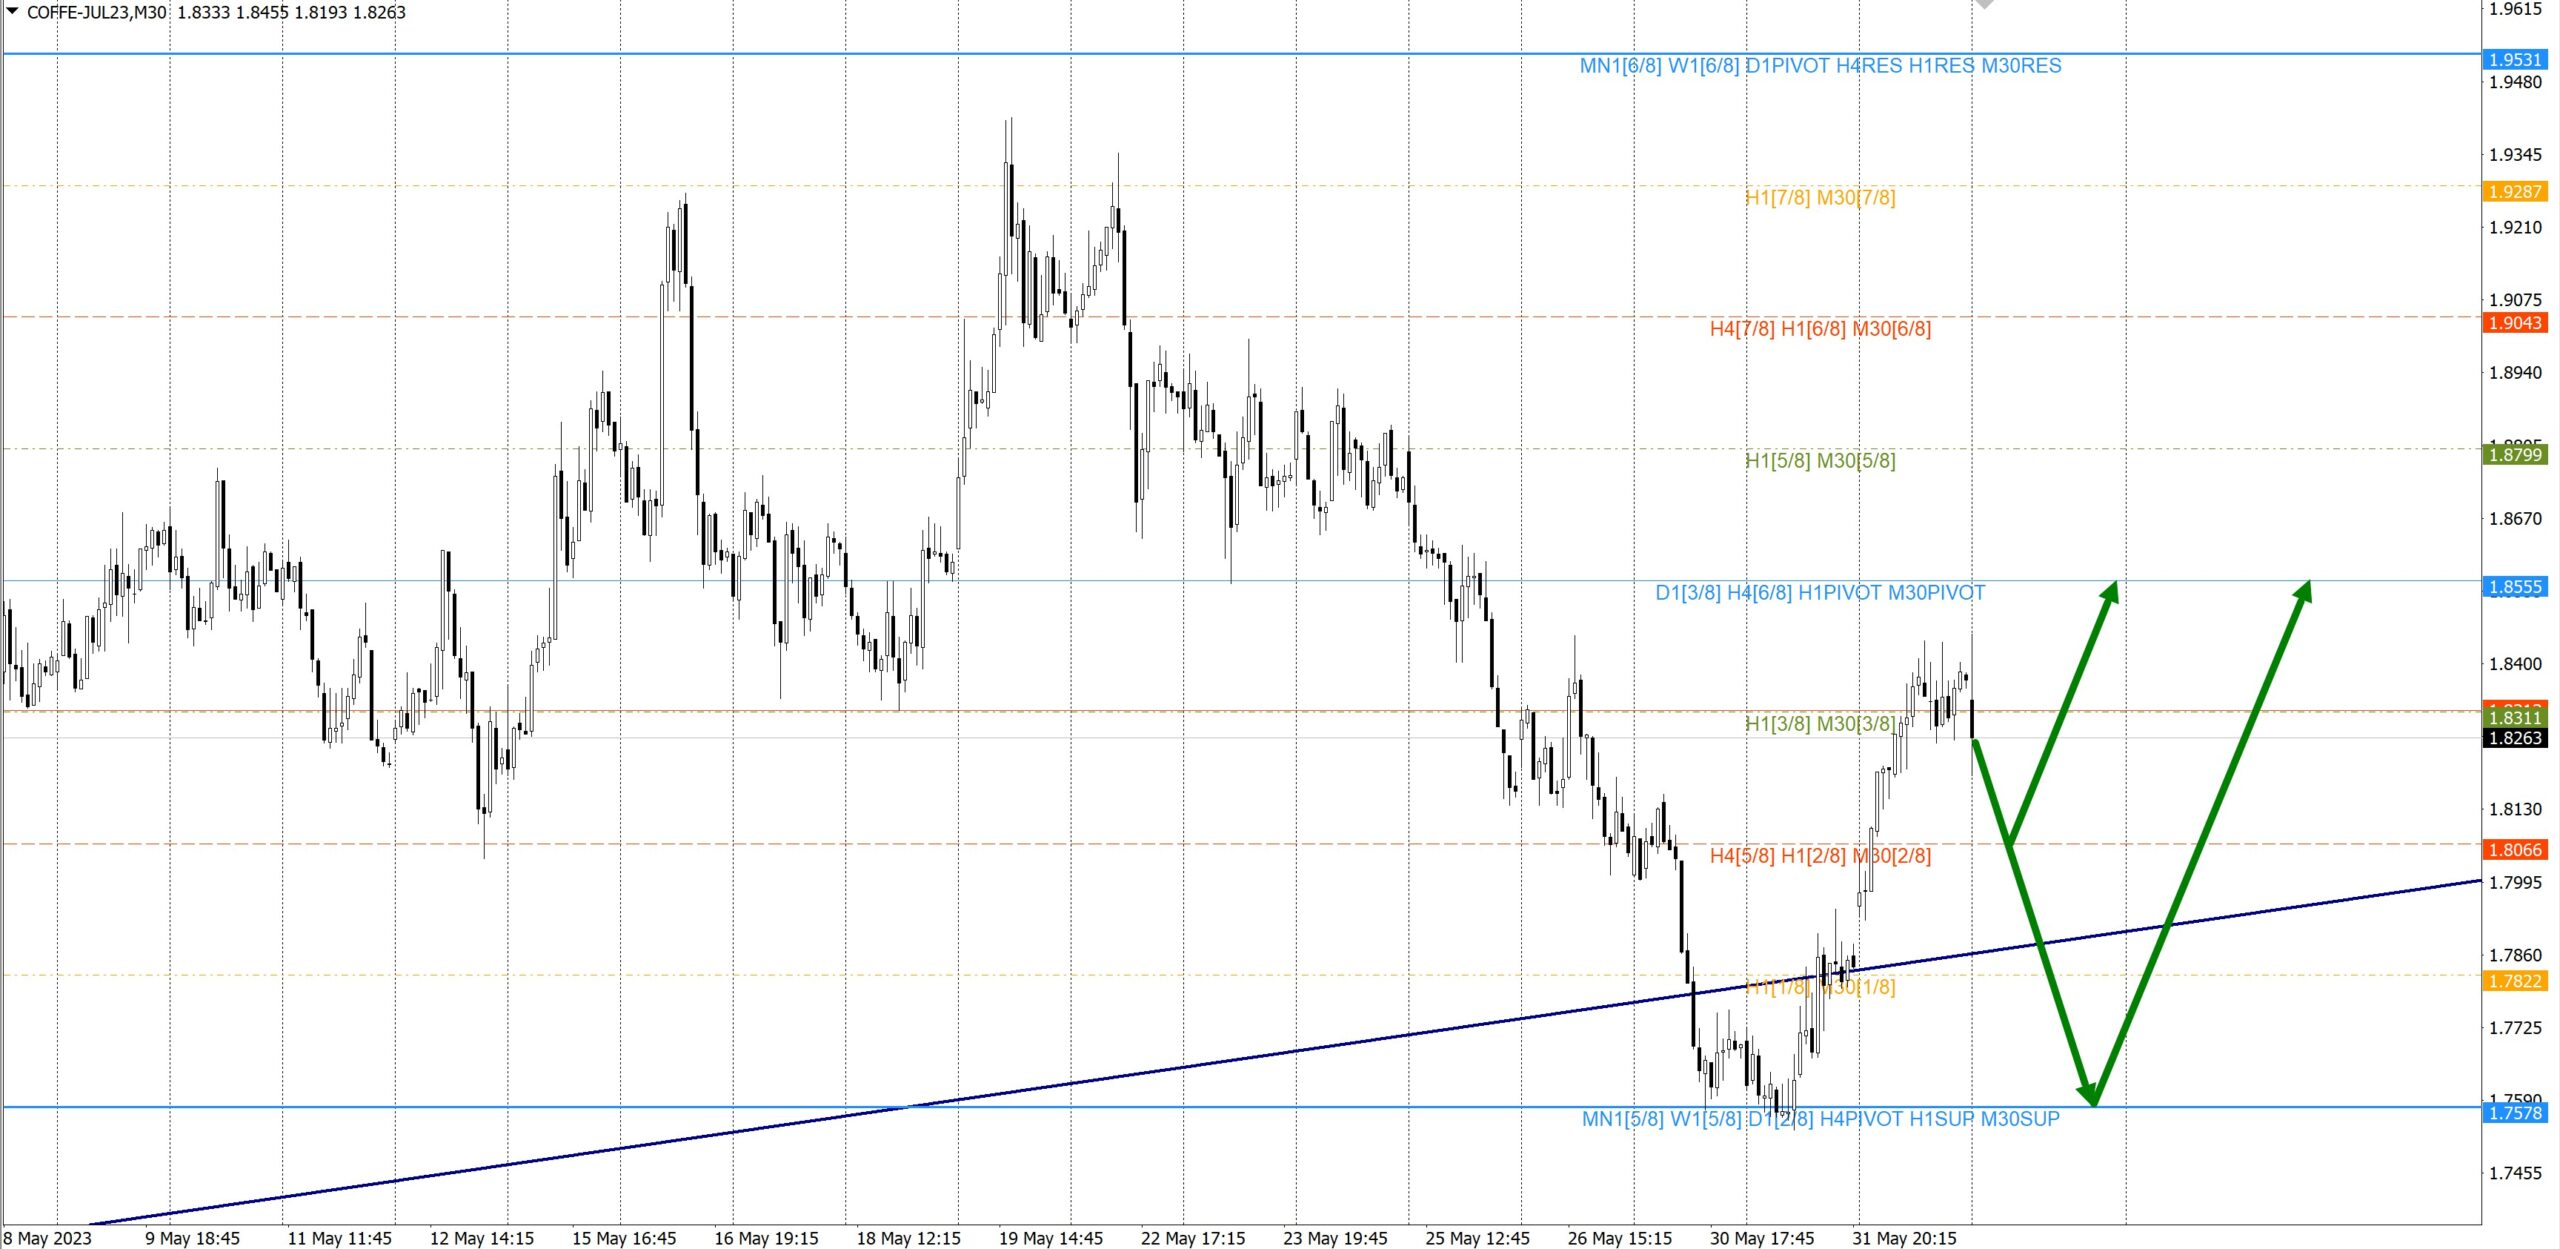Image resolution: width=2560 pixels, height=1249 pixels.
Task: Click the MN1[5/8] W1[5/8] H4PIVOT support label
Action: (1820, 1119)
